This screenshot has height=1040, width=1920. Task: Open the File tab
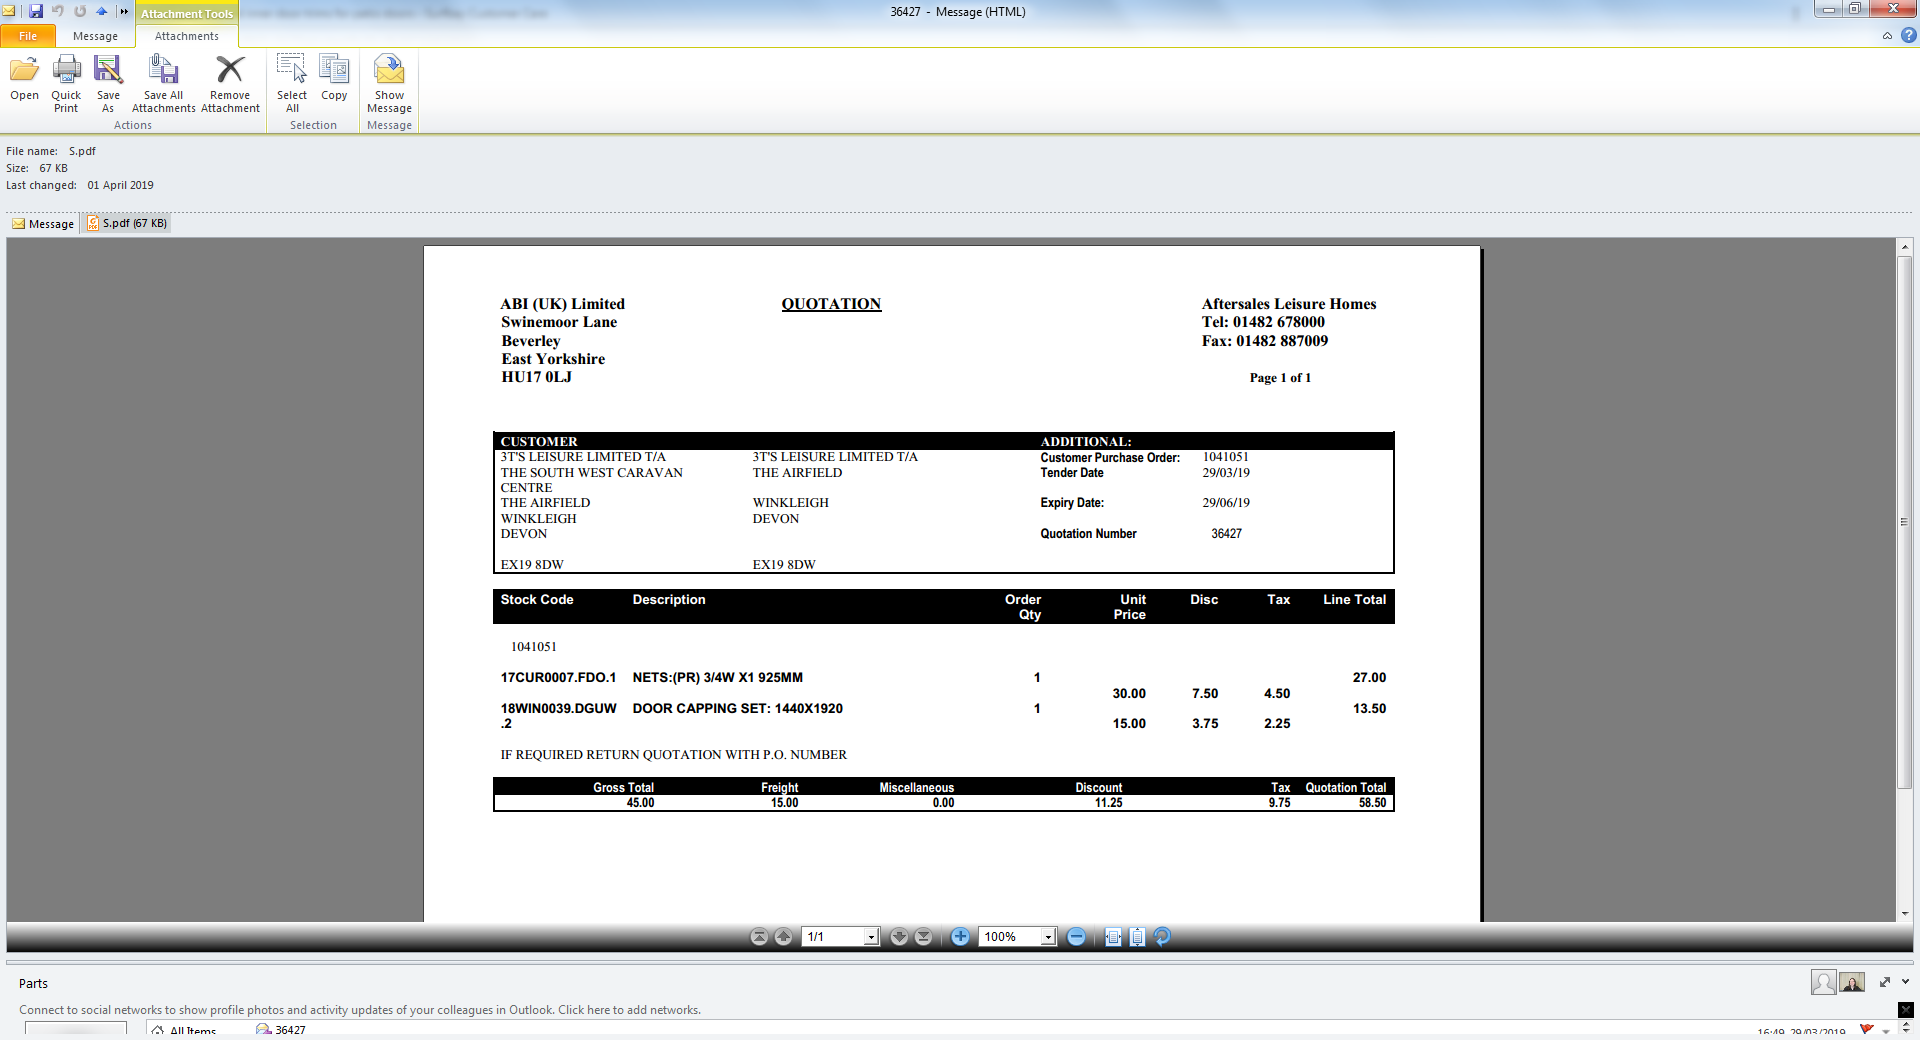point(28,36)
